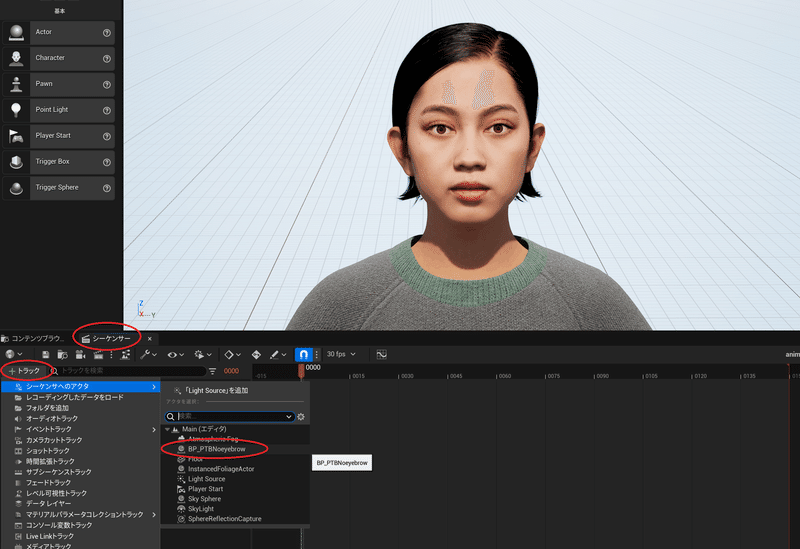The width and height of the screenshot is (800, 549).
Task: Click the Pawn chess piece icon
Action: (16, 84)
